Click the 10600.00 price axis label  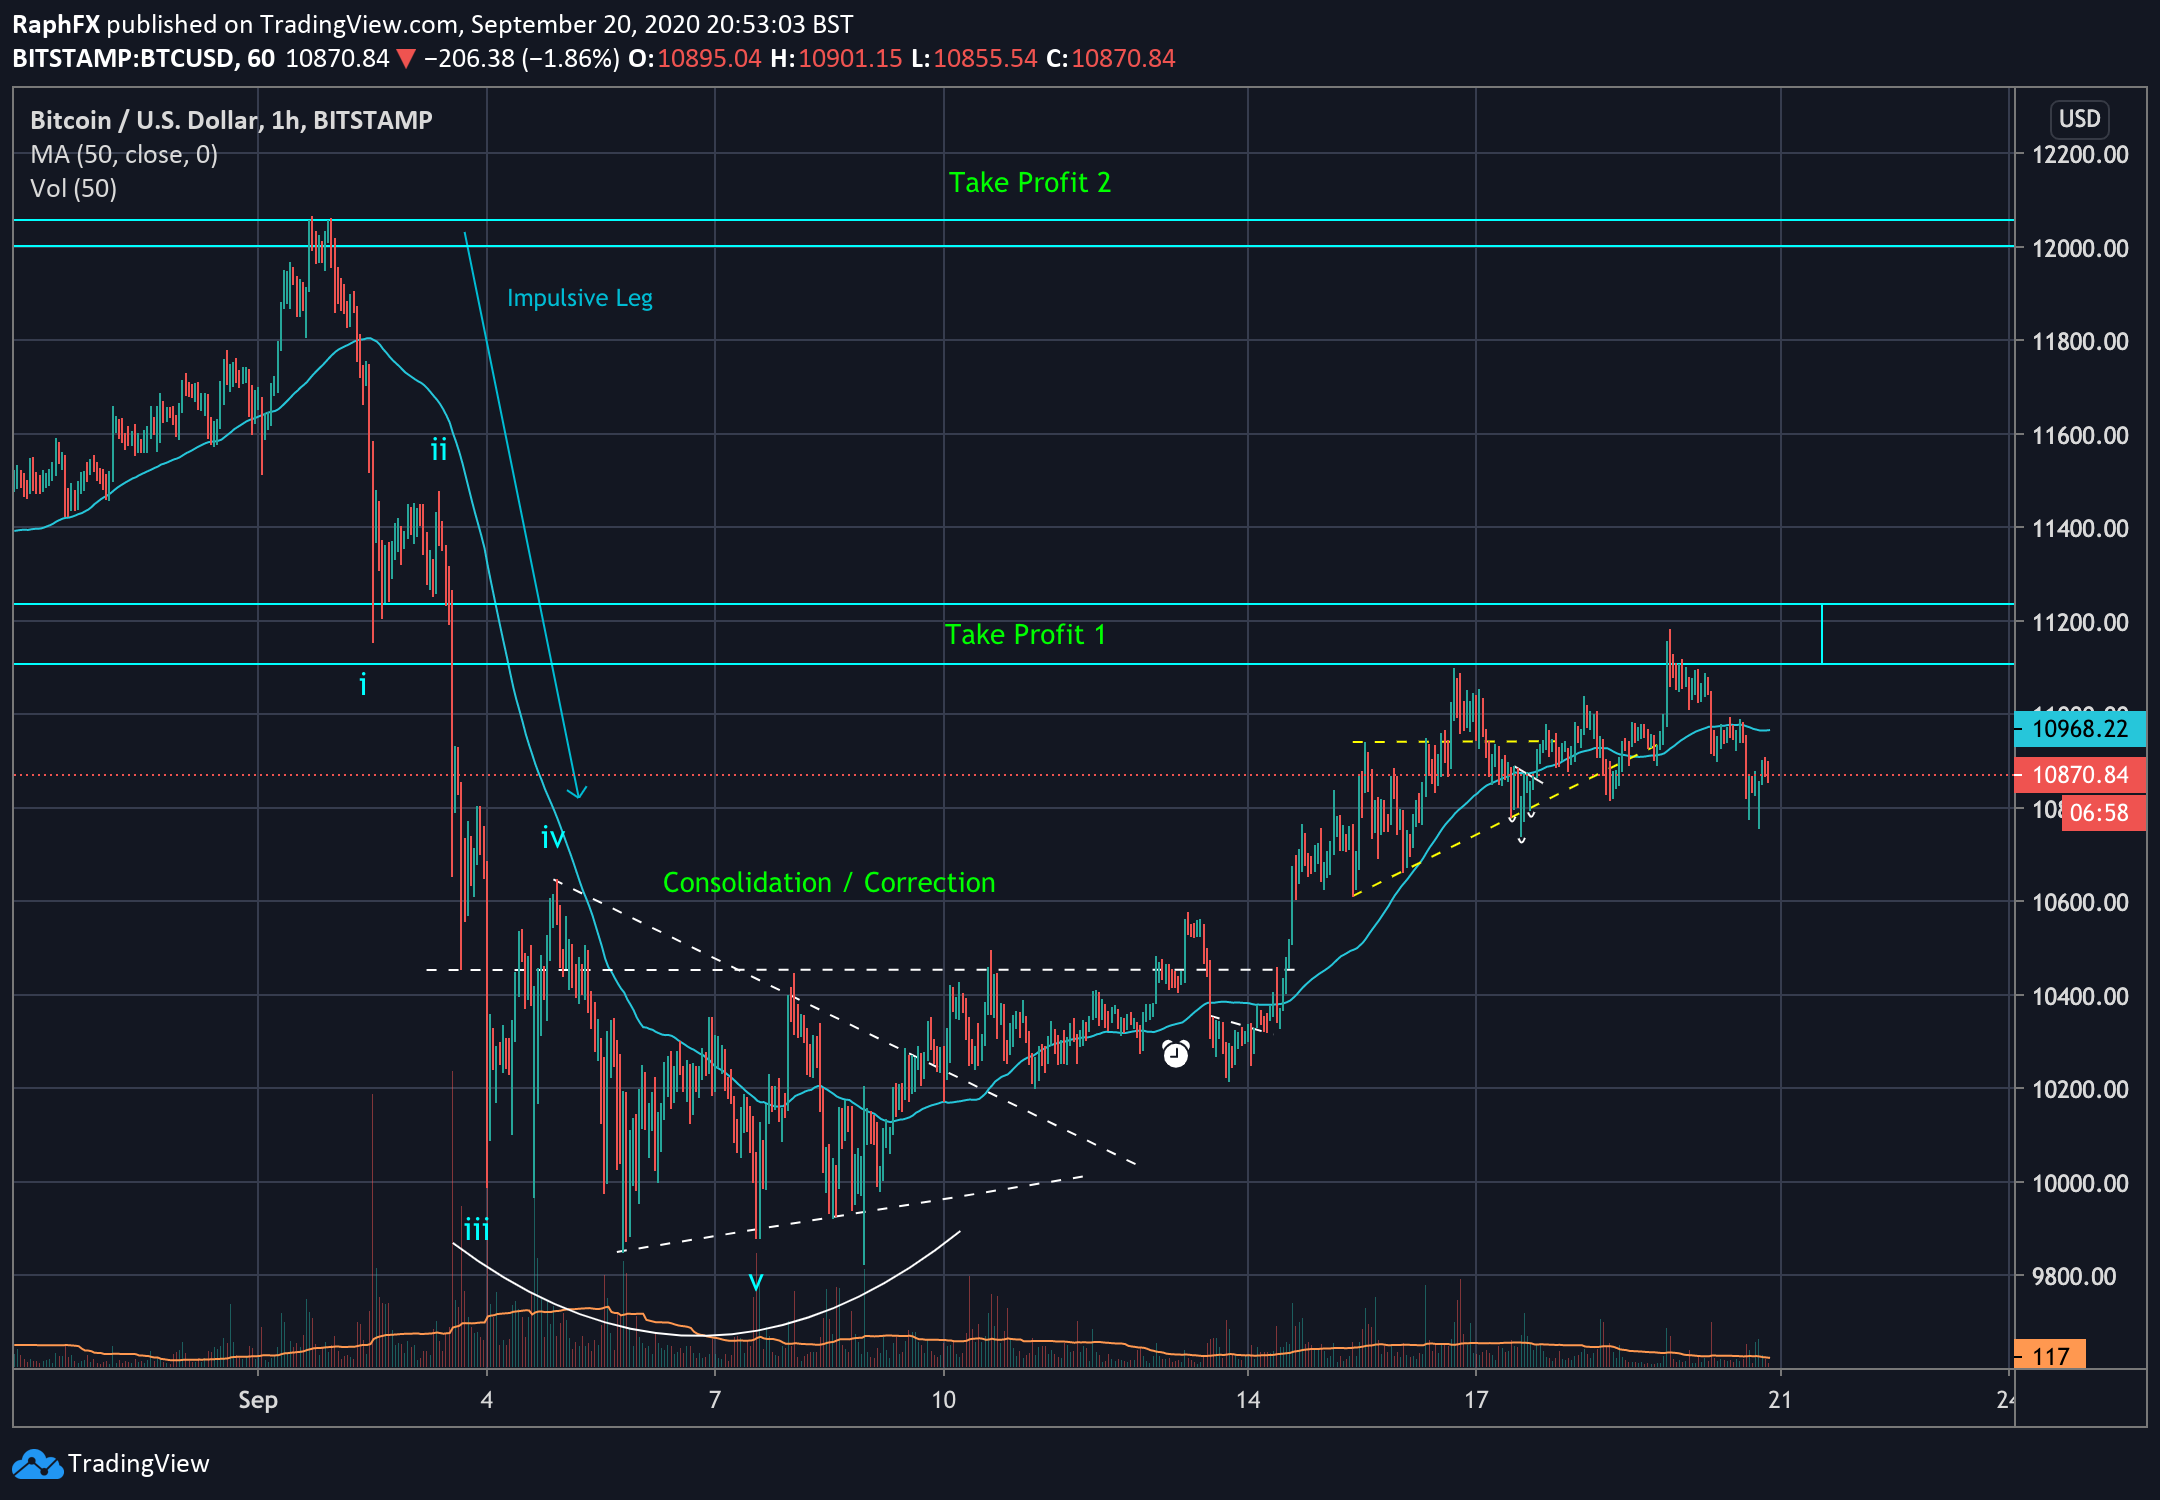[x=2080, y=902]
